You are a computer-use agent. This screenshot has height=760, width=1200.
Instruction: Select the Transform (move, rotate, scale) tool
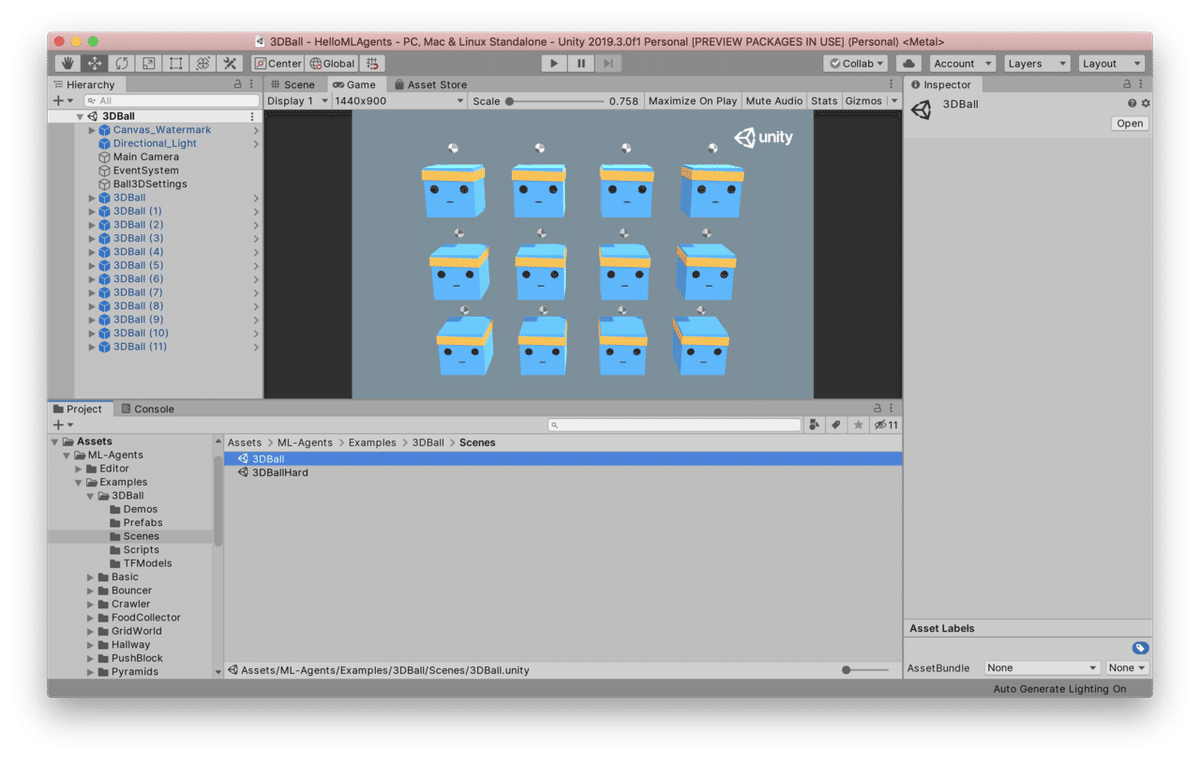coord(202,63)
